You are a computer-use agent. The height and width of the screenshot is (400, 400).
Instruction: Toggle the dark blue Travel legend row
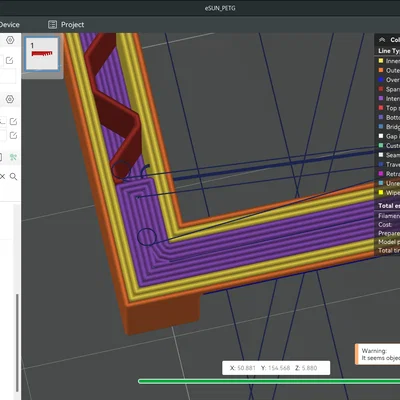(388, 164)
